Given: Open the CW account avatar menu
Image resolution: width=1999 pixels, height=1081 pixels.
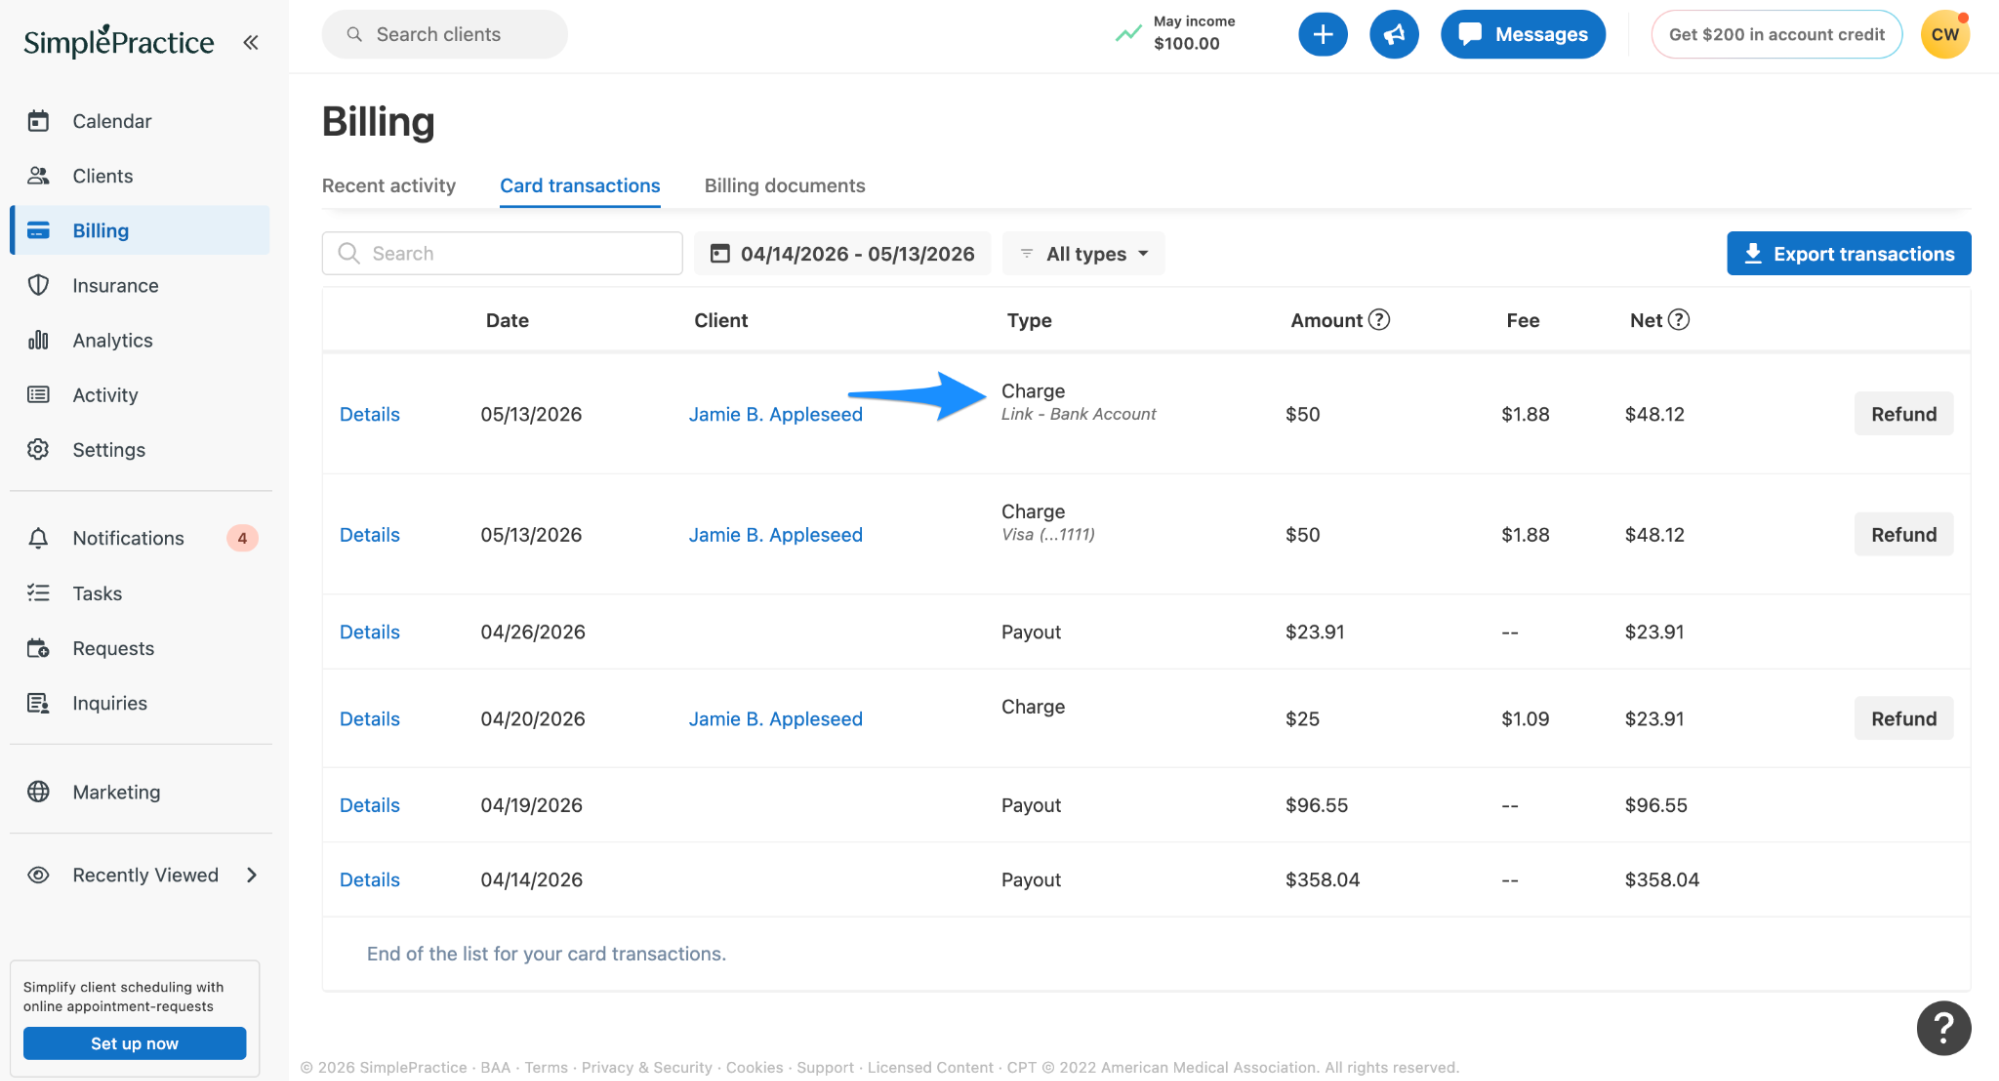Looking at the screenshot, I should pyautogui.click(x=1945, y=34).
